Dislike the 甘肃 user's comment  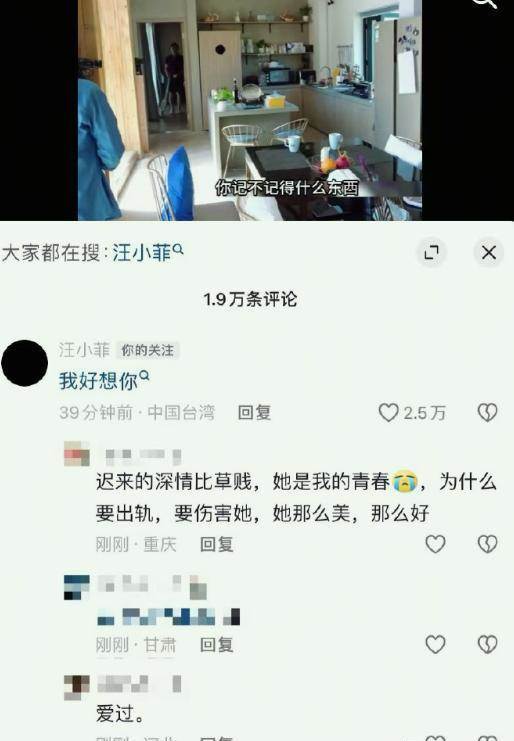(487, 644)
